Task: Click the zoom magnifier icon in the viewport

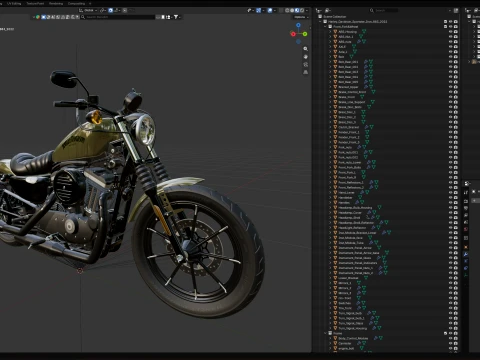Action: [x=305, y=49]
